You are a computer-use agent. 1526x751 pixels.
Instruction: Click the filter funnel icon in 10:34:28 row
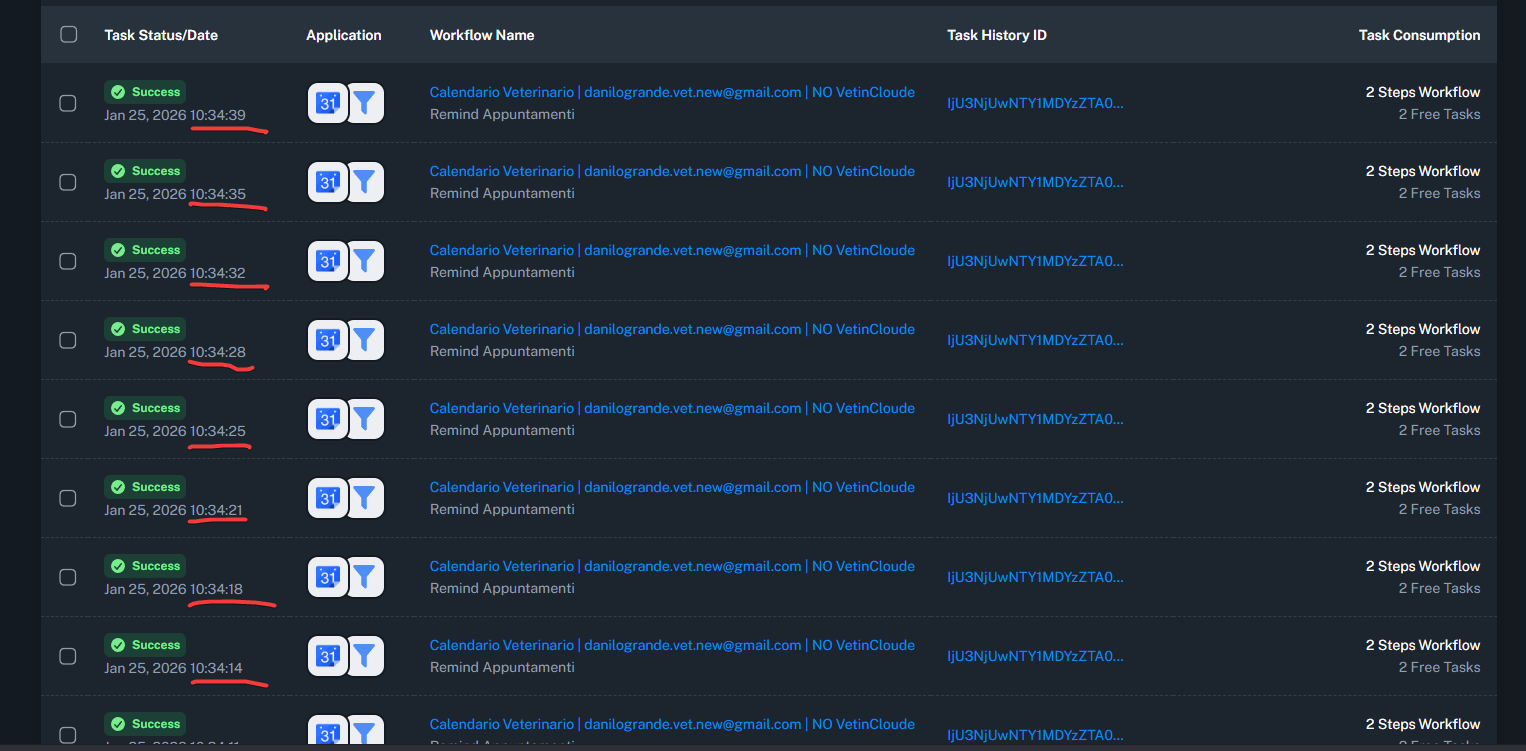(x=365, y=340)
